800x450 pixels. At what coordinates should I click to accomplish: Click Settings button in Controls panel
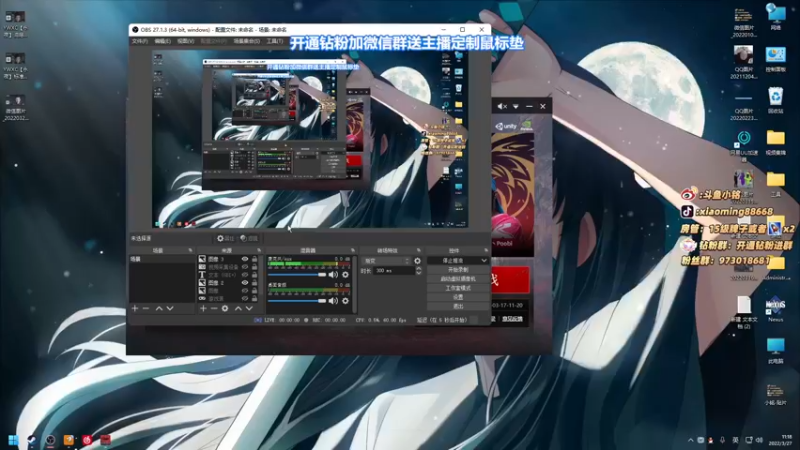point(458,297)
